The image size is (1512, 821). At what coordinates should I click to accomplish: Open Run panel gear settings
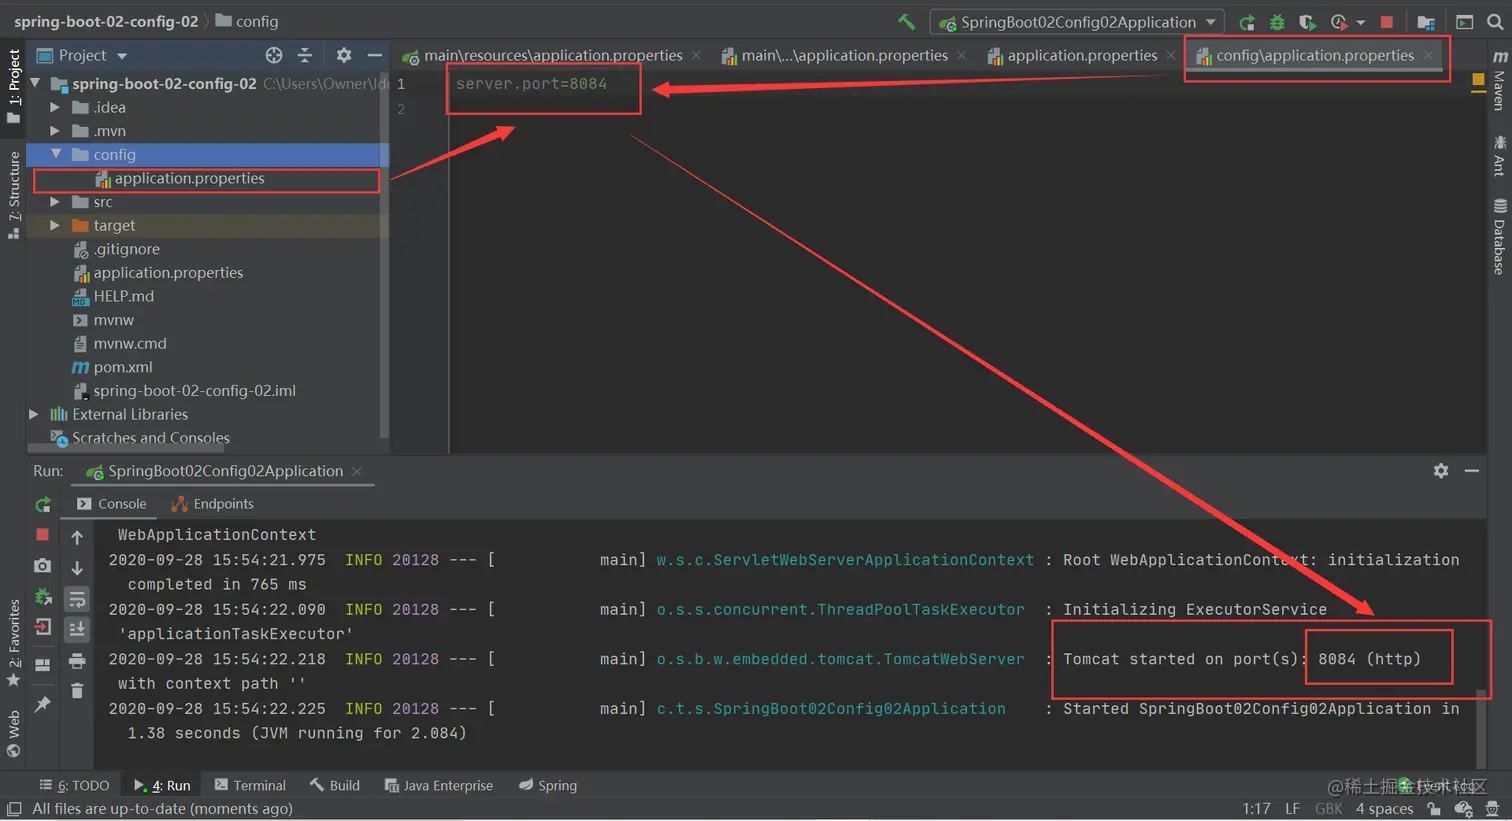1441,470
